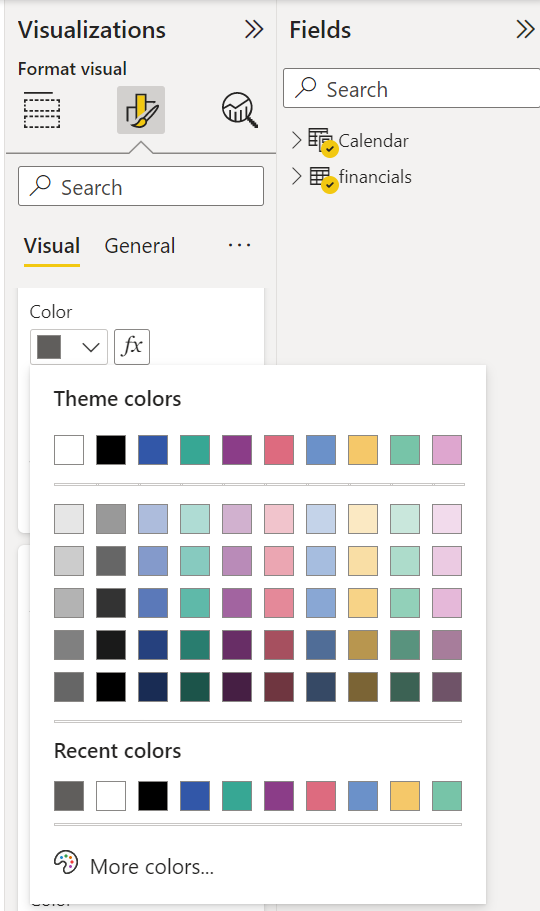Open conditional formatting fx button
The image size is (540, 911).
point(132,347)
